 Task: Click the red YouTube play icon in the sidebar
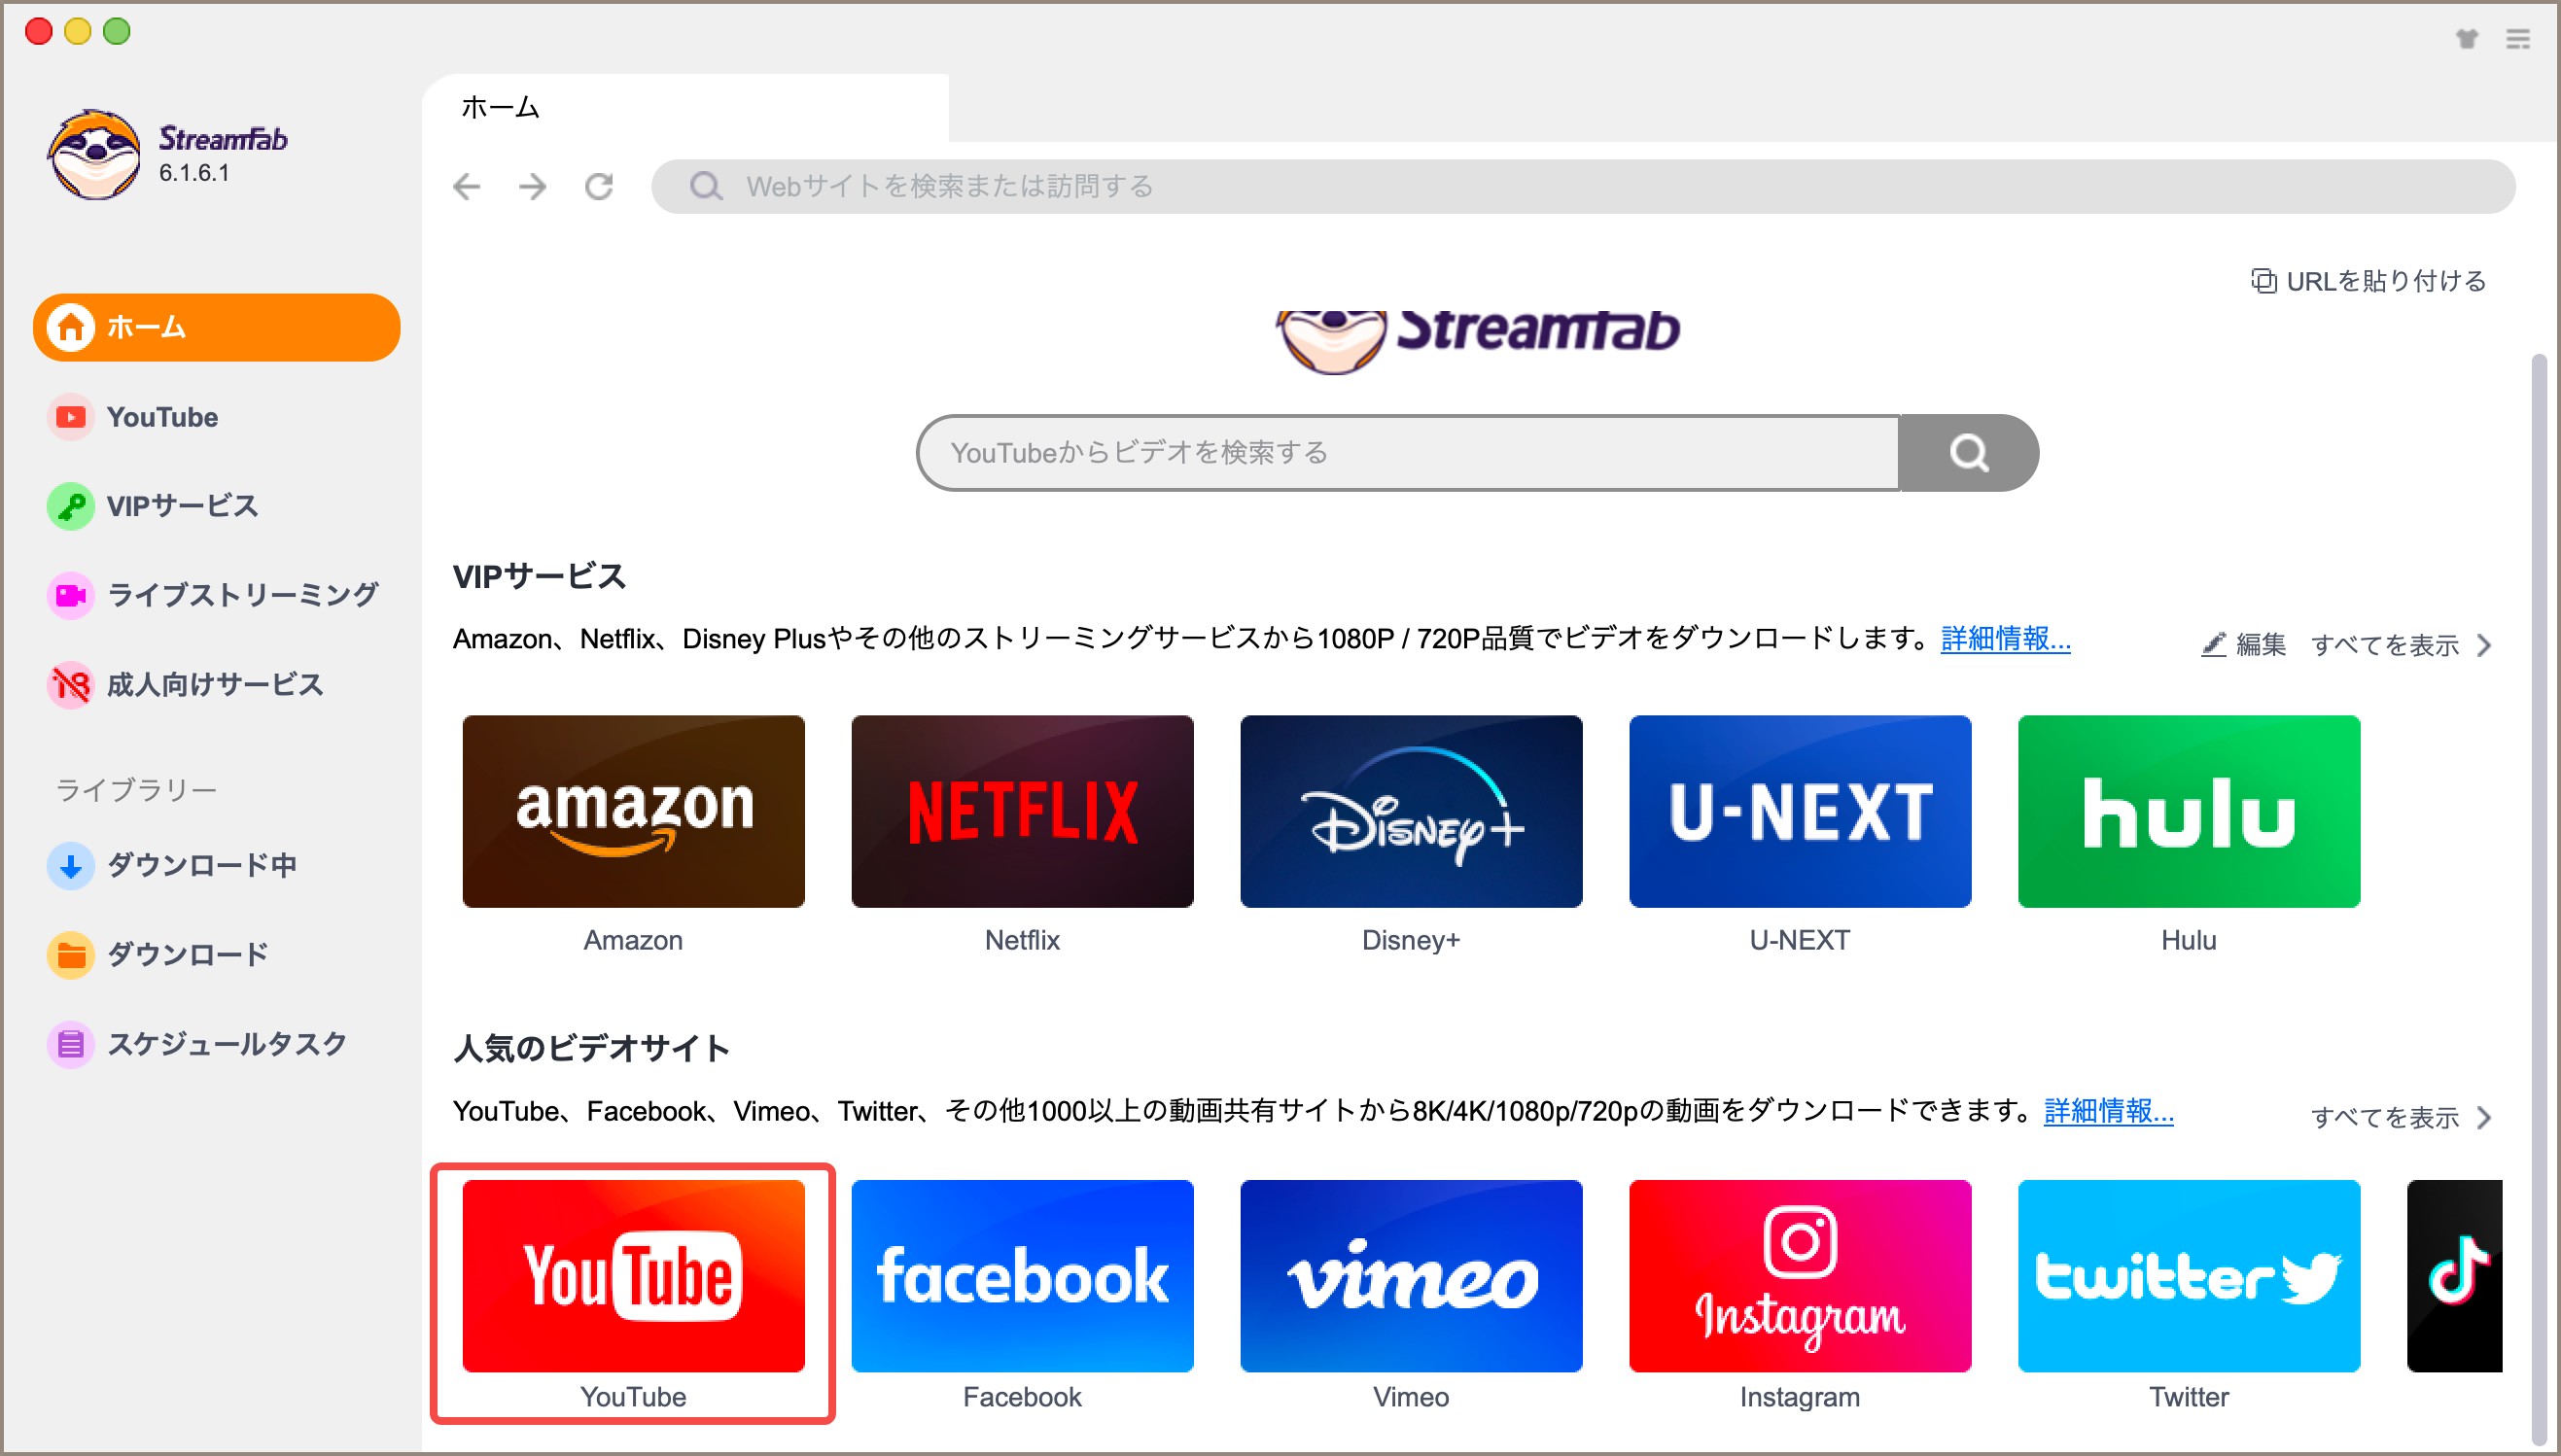[x=71, y=417]
